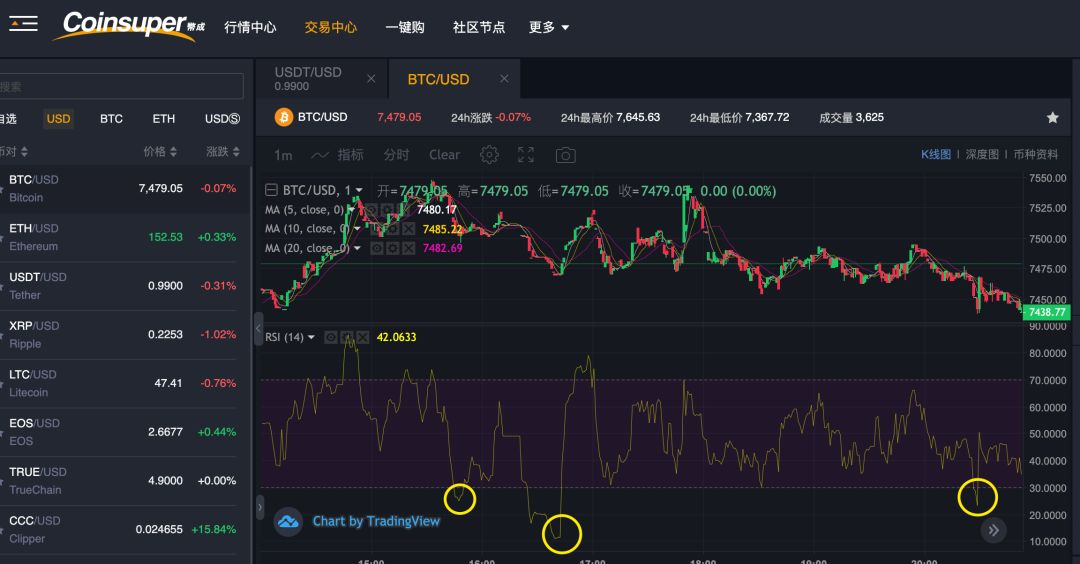Open the 指标 indicators button

tap(338, 155)
